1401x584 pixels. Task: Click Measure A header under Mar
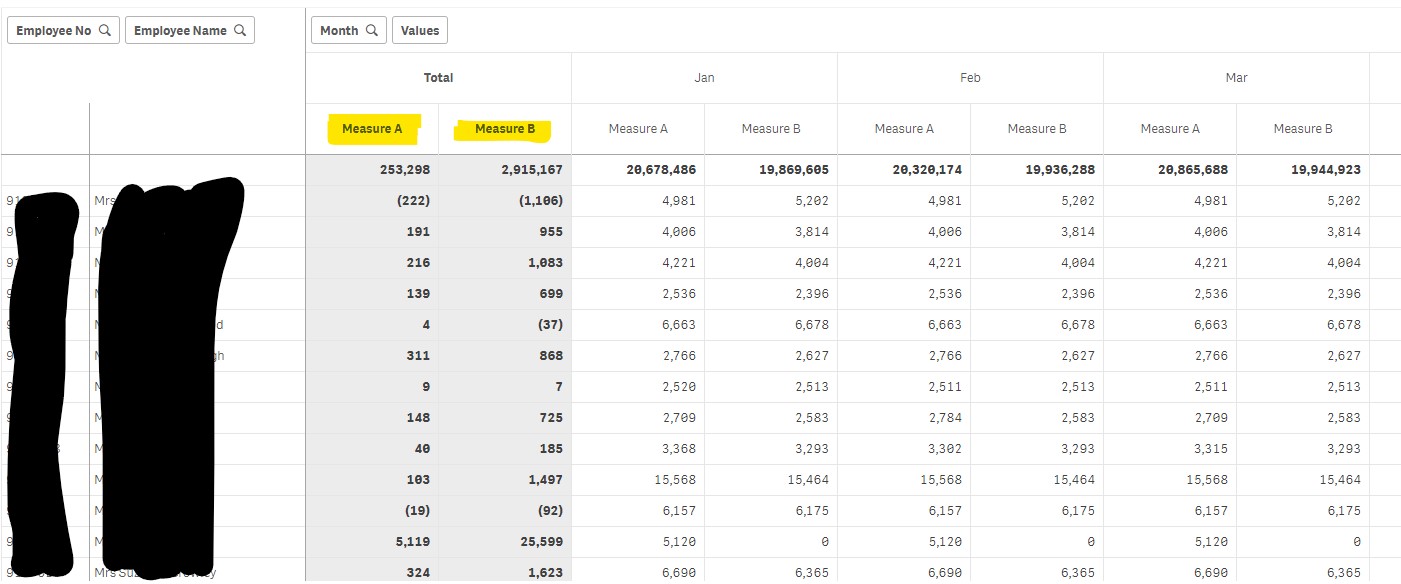[x=1170, y=129]
